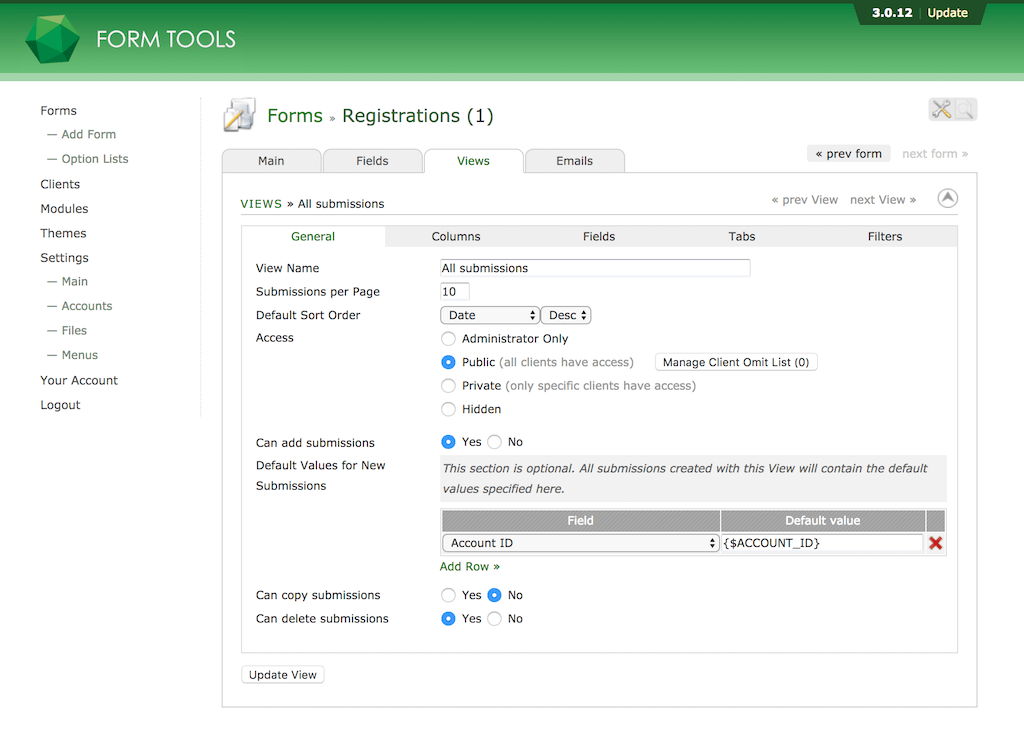The image size is (1024, 731).
Task: Go to the prev form
Action: pos(848,154)
